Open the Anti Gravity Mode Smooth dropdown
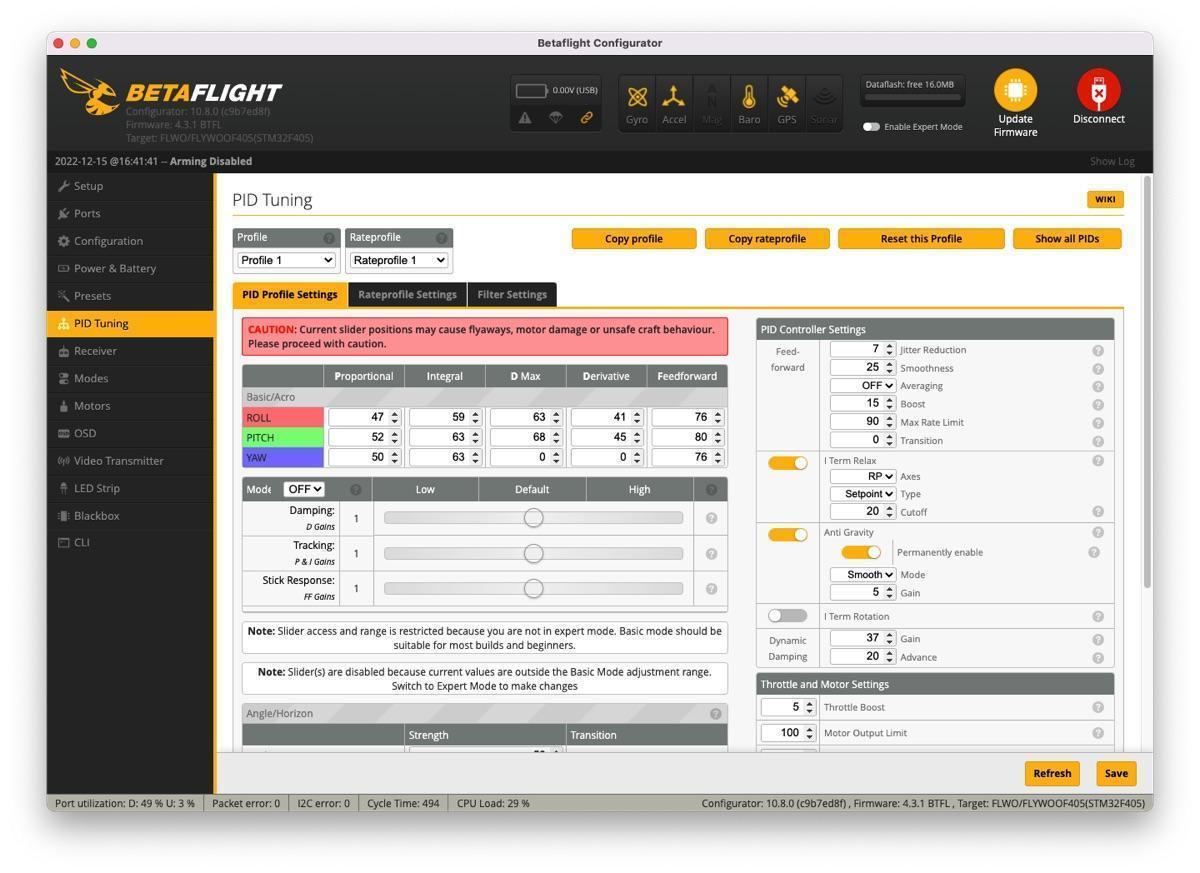This screenshot has width=1200, height=873. [x=863, y=575]
